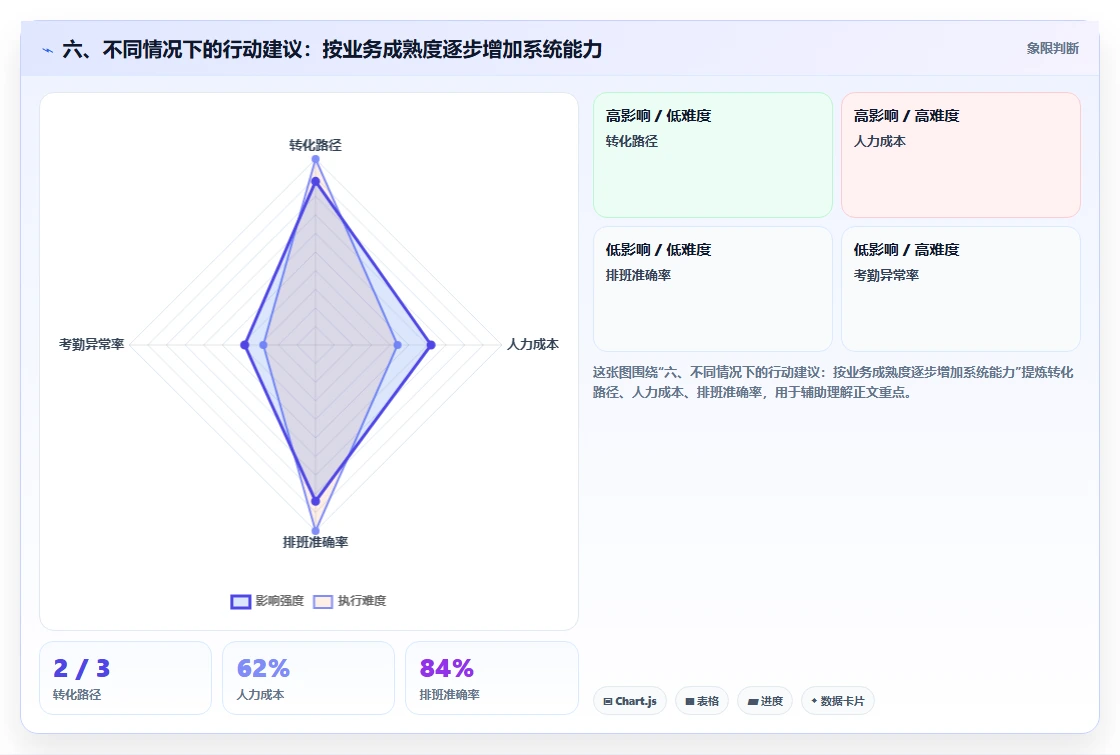Click the 2 / 3 转化路径 stat card
This screenshot has height=755, width=1120.
point(126,678)
